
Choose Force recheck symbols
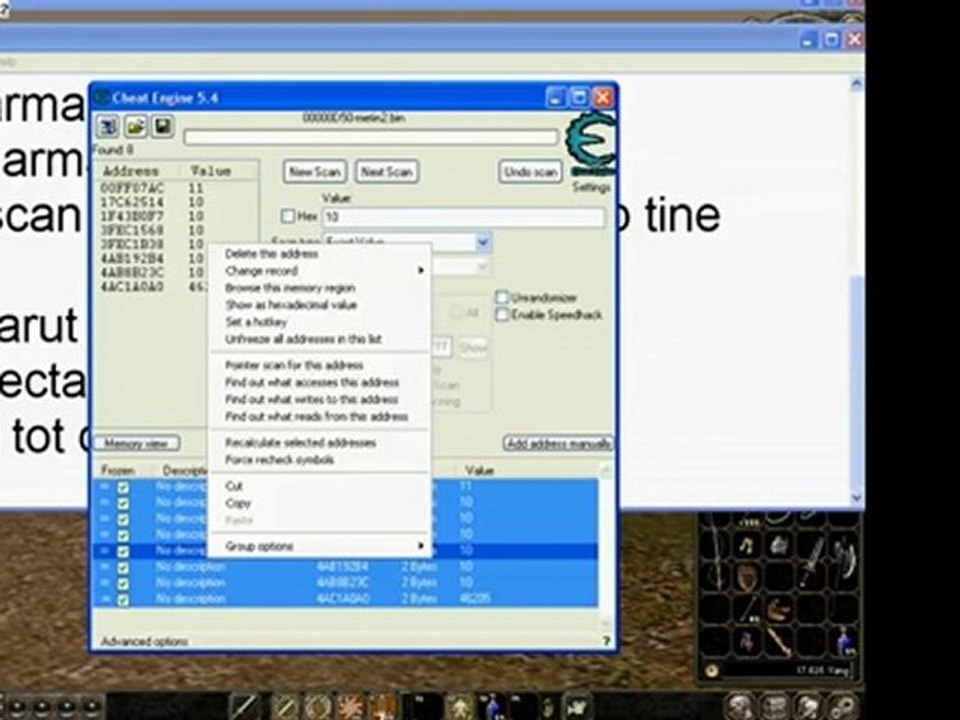tap(280, 460)
